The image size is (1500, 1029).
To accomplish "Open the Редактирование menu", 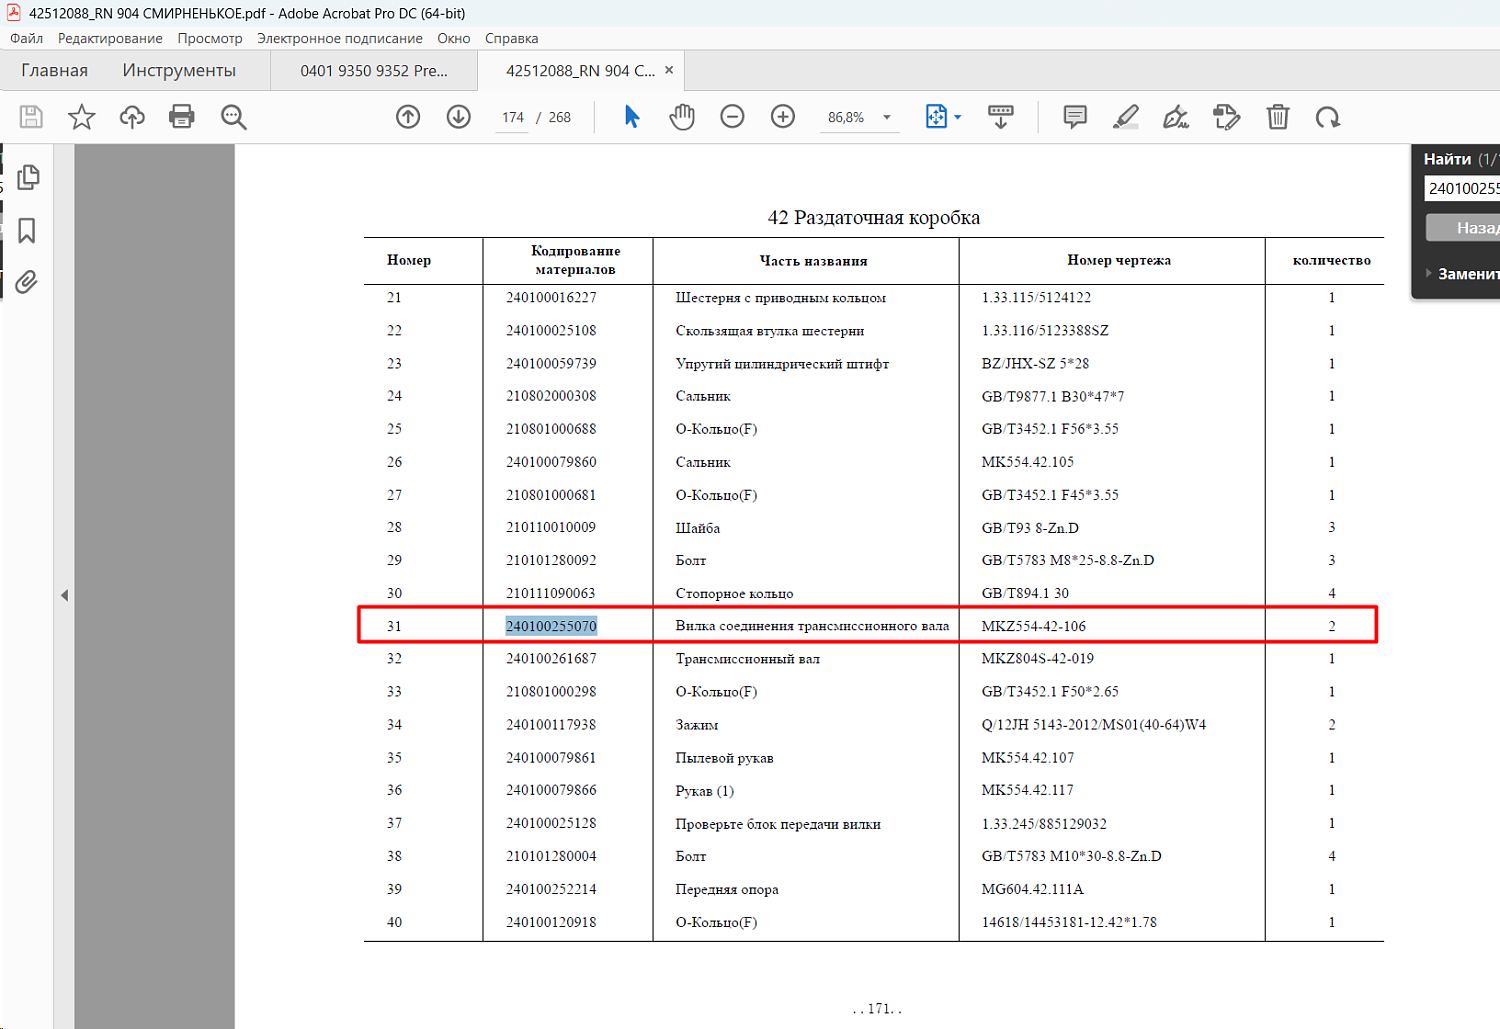I will 110,38.
